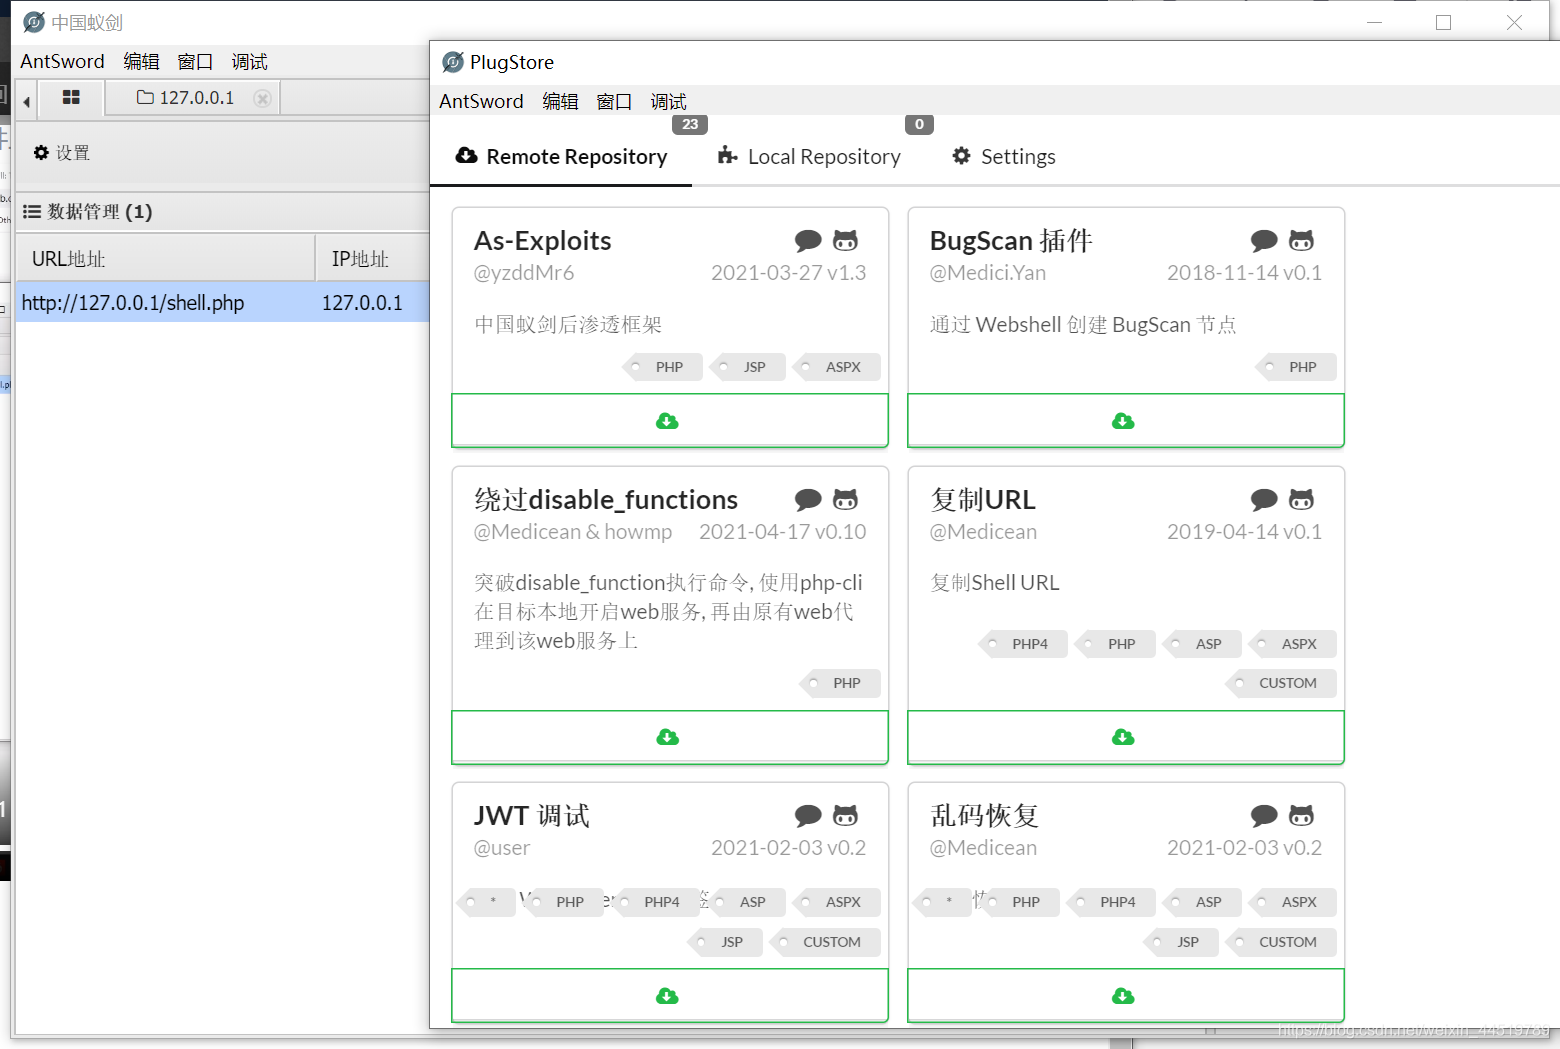Open As-Exploits comment bubble icon
The height and width of the screenshot is (1049, 1560).
coord(808,241)
